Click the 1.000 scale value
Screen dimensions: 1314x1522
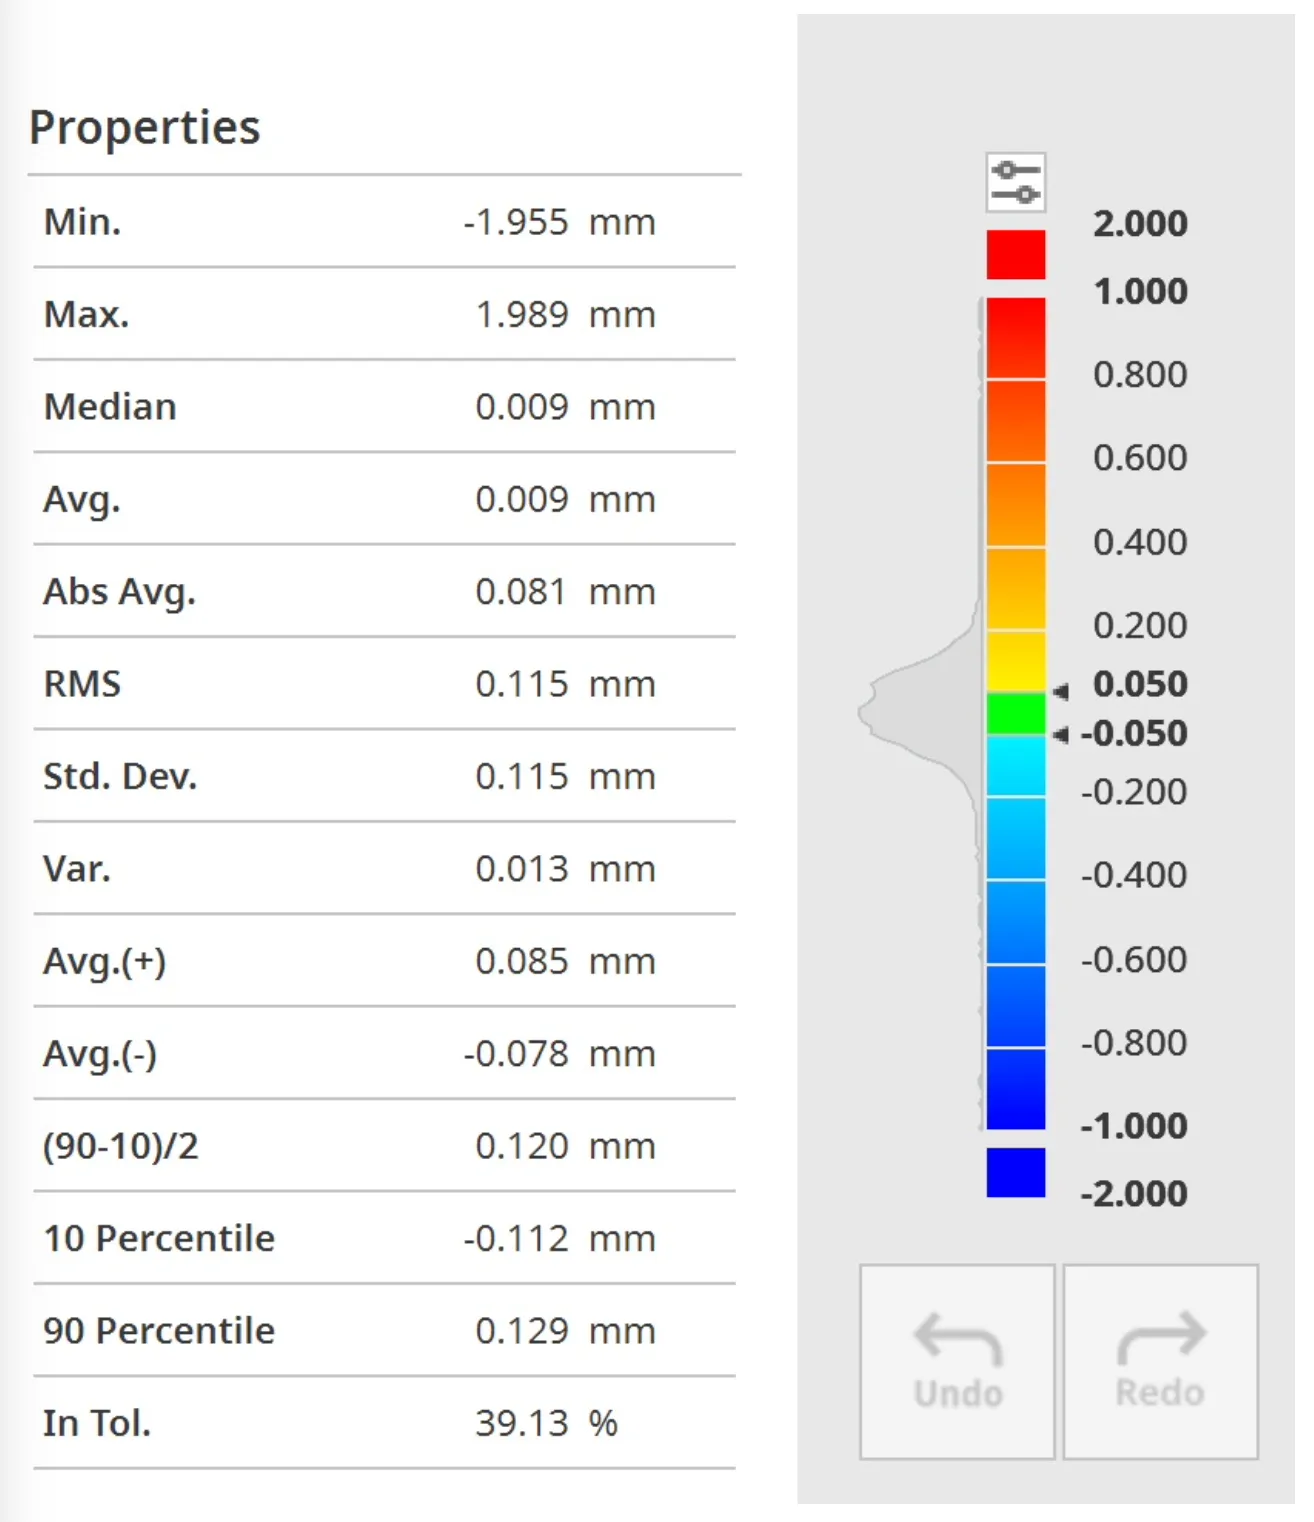click(1140, 291)
